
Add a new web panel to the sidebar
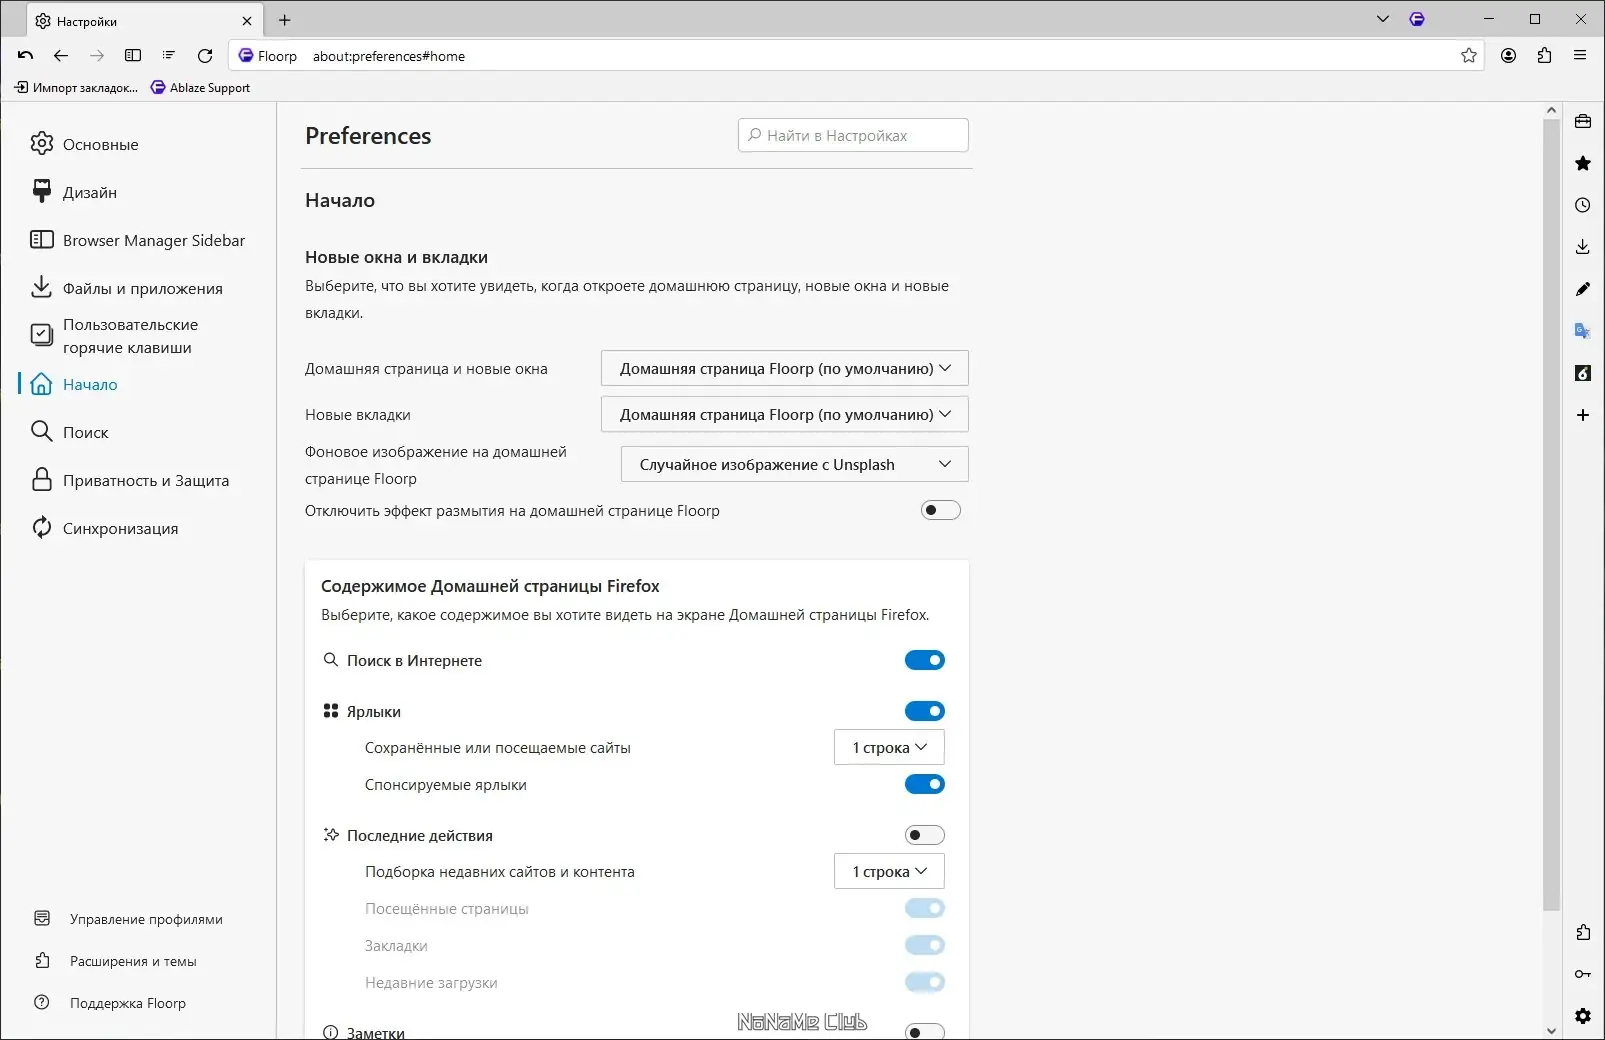(1582, 415)
